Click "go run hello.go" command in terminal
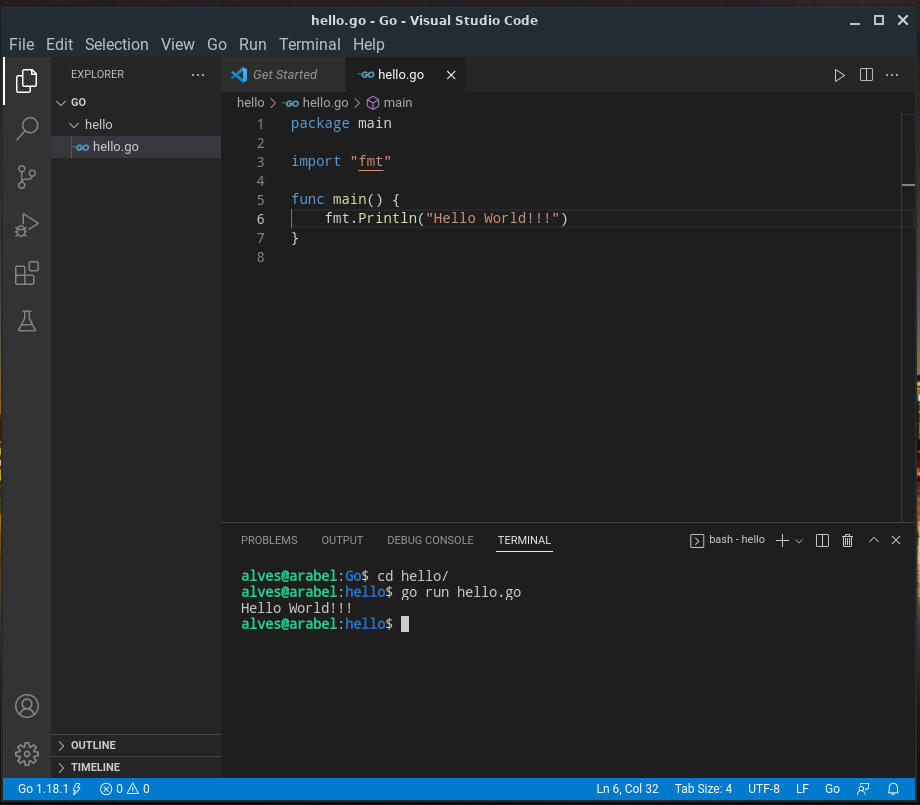Viewport: 920px width, 805px height. (461, 593)
